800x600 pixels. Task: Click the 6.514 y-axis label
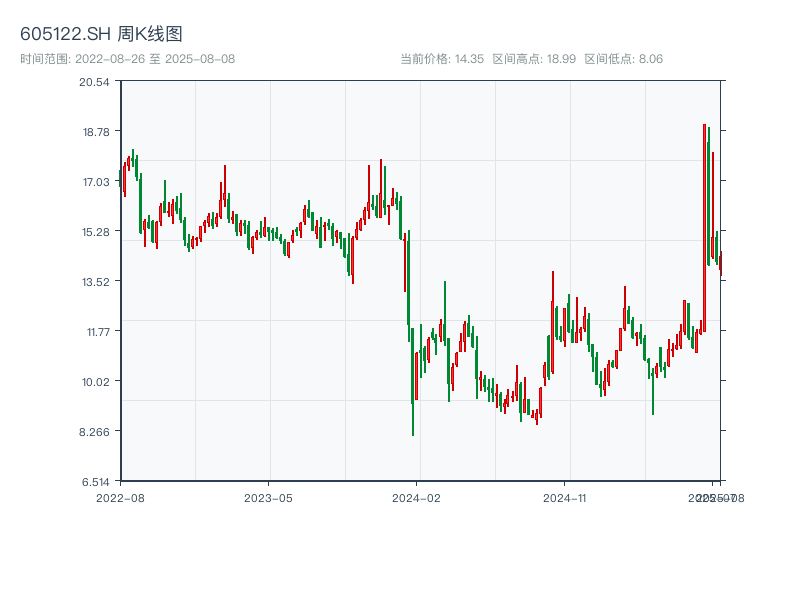(95, 481)
